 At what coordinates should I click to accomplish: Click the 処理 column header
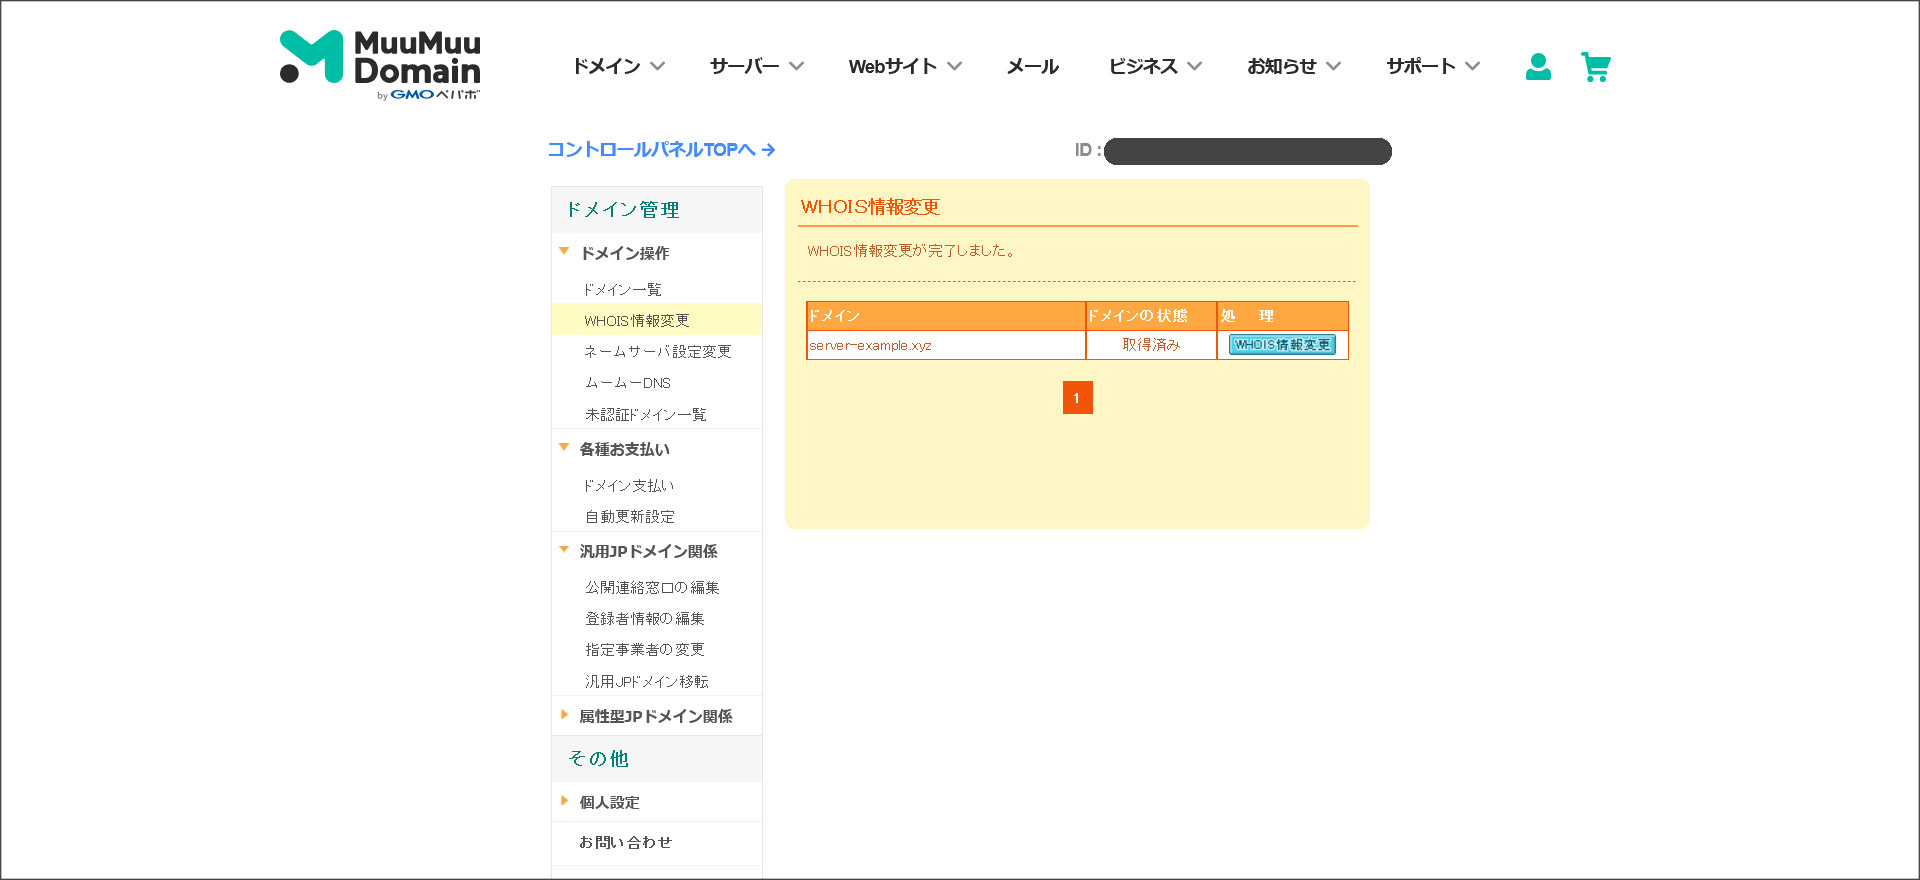click(x=1283, y=316)
